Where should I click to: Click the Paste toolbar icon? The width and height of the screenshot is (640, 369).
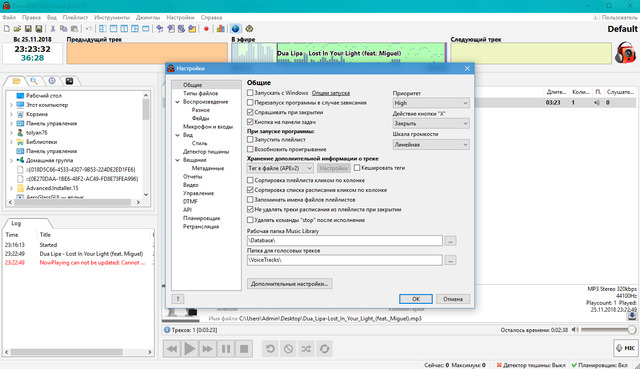click(x=74, y=29)
